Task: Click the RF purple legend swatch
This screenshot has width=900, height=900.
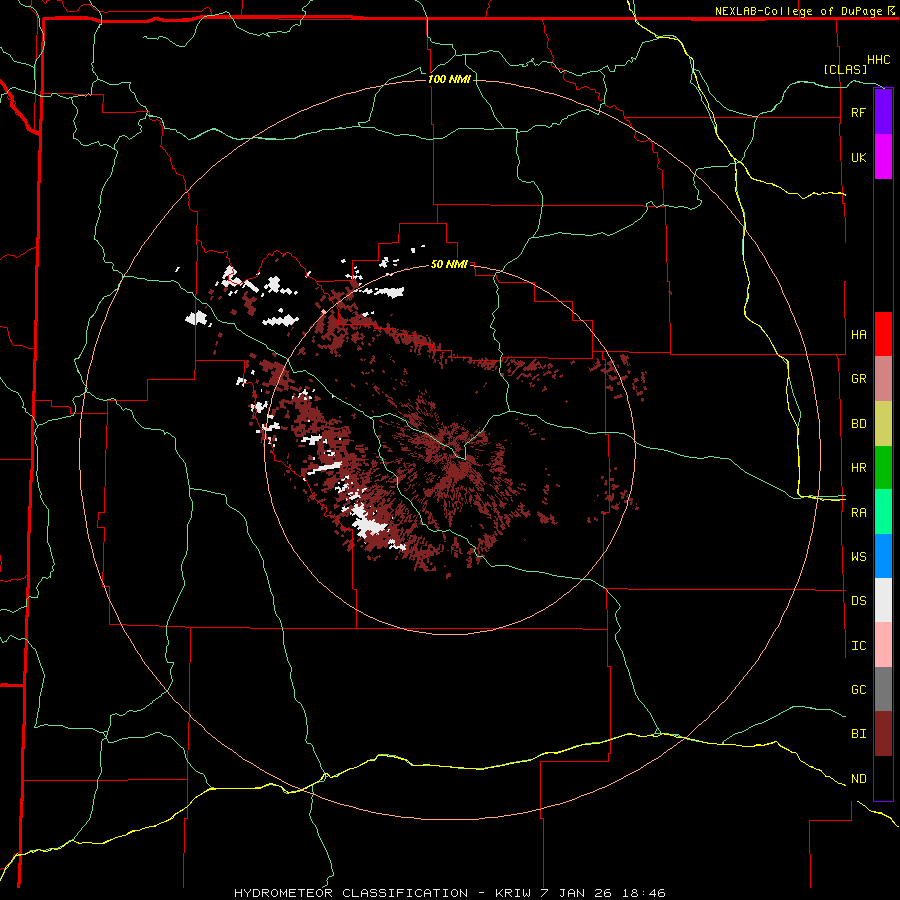Action: pos(883,112)
